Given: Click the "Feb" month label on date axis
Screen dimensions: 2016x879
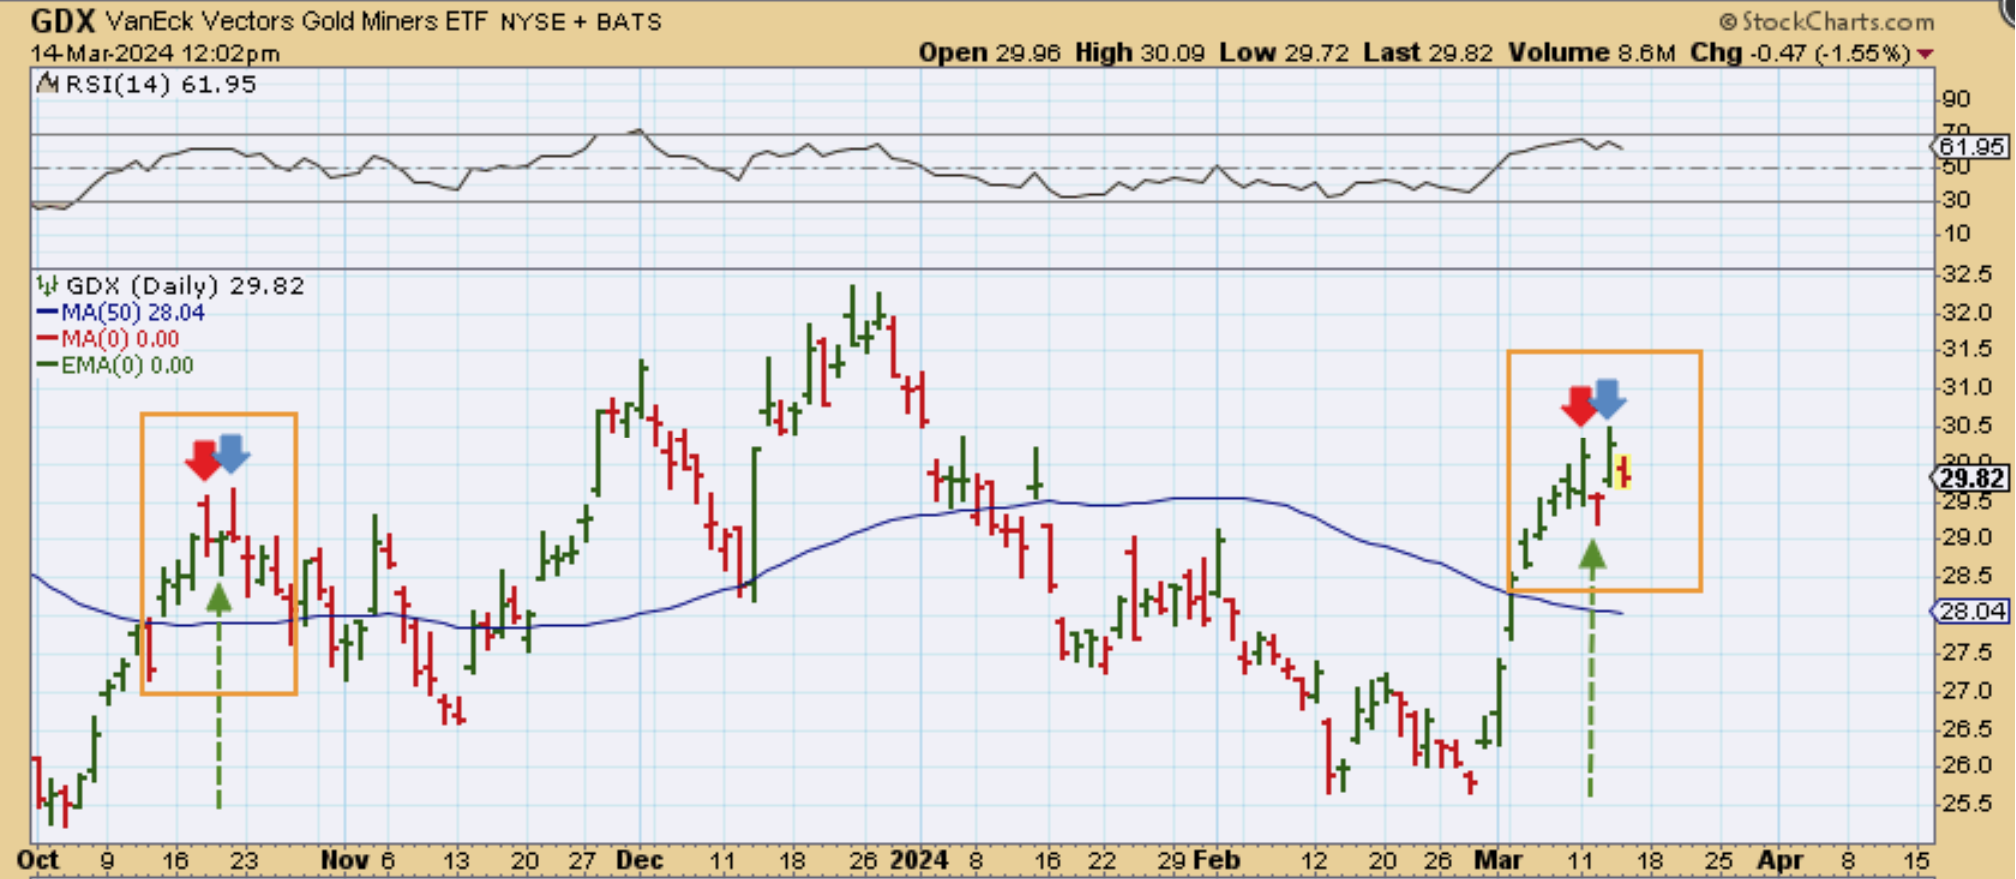Looking at the screenshot, I should pyautogui.click(x=1218, y=860).
